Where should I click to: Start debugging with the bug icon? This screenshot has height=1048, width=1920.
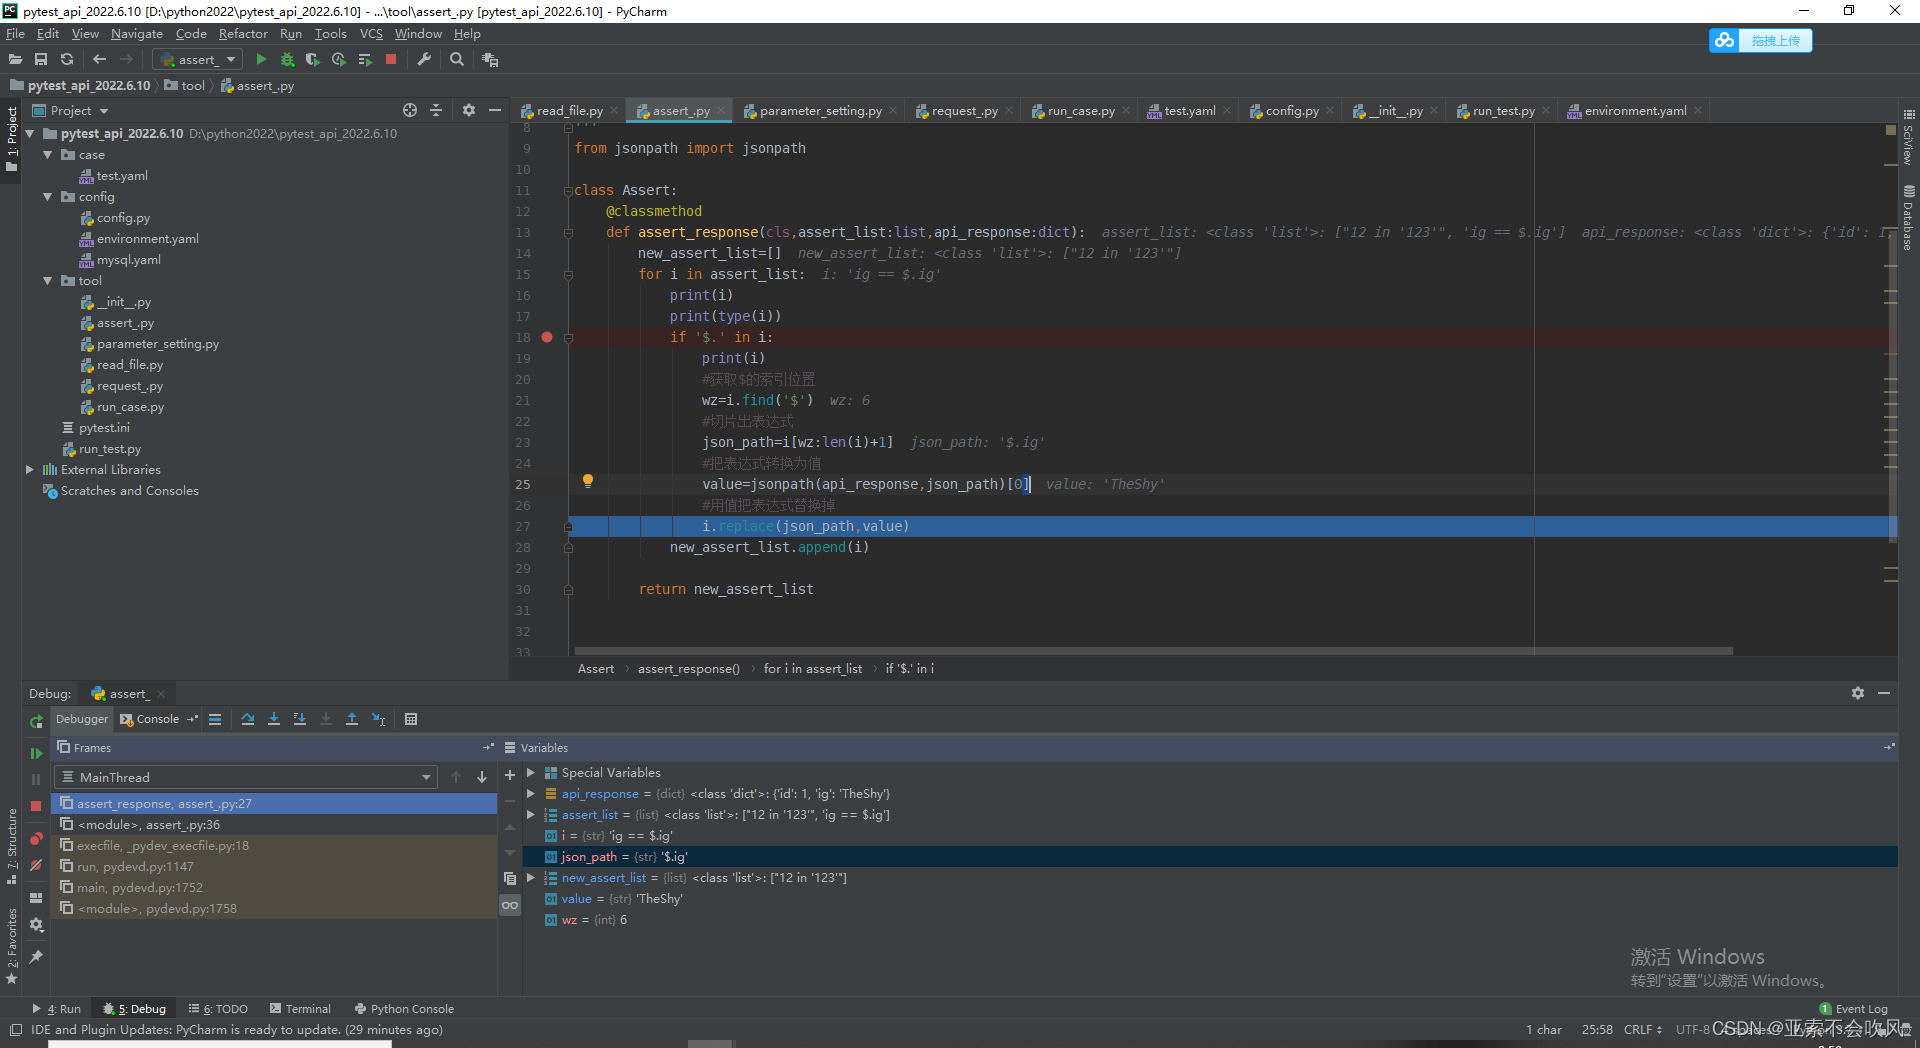click(287, 60)
